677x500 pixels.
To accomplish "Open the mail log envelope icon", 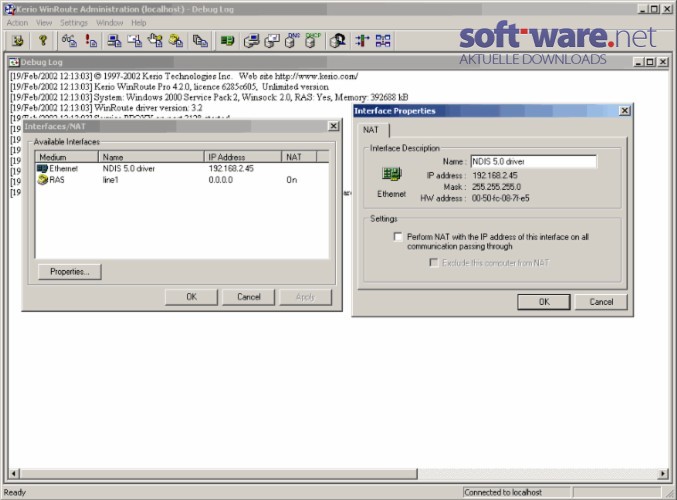I will 134,41.
